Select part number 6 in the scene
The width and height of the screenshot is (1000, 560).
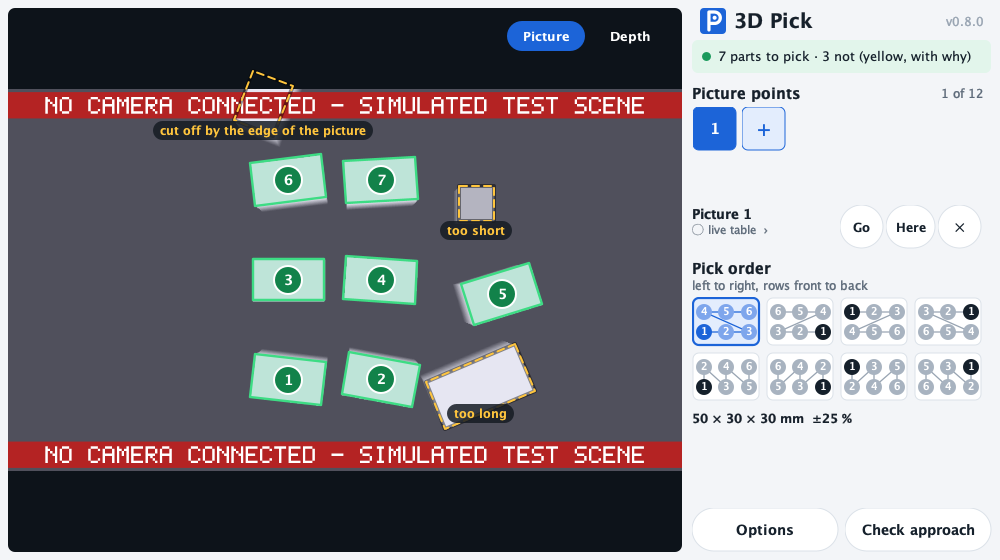click(288, 180)
